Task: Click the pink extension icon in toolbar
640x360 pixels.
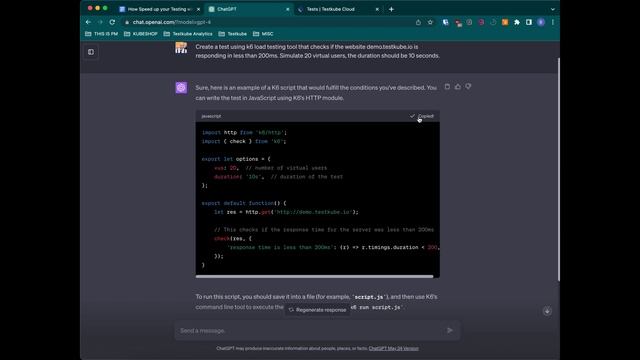Action: [x=481, y=22]
